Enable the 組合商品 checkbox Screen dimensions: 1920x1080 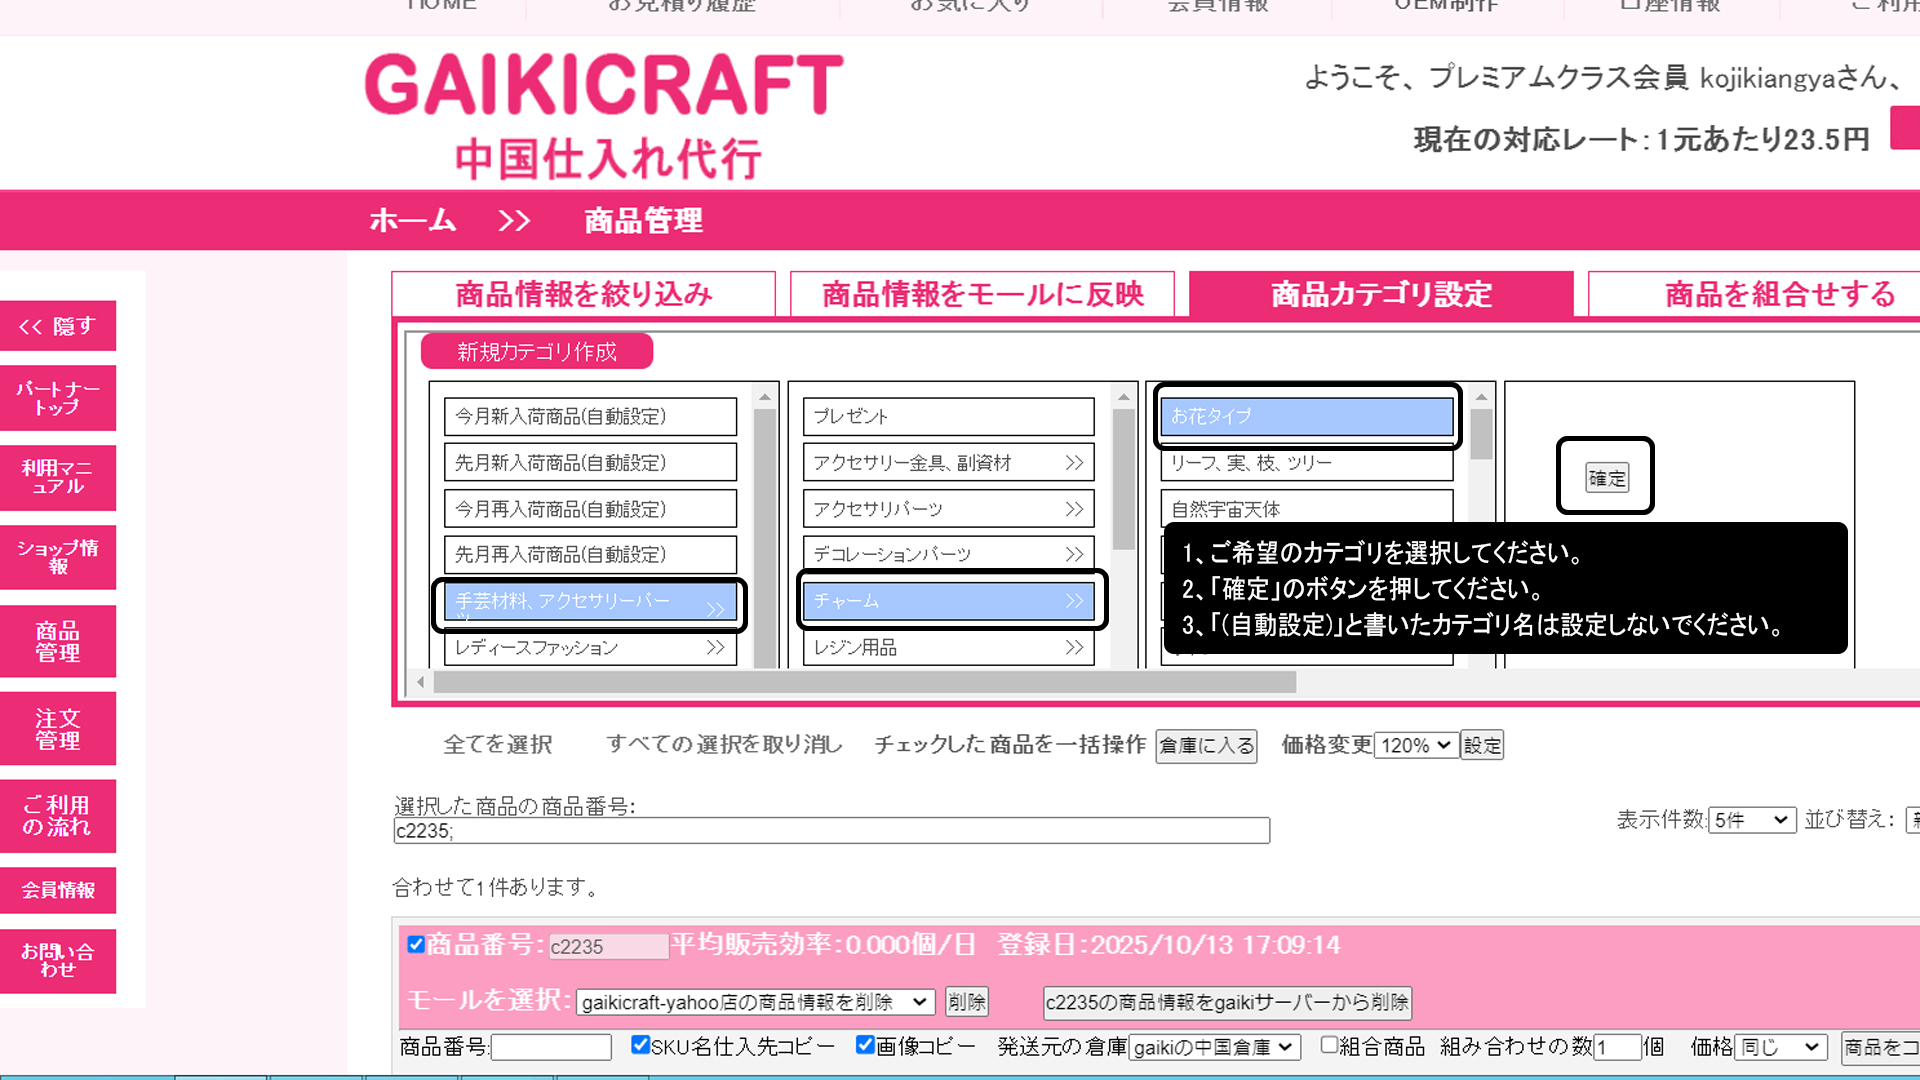click(x=1329, y=1045)
